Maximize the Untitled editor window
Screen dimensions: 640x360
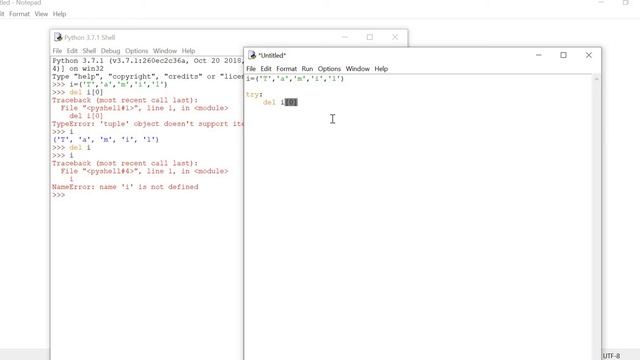click(563, 55)
